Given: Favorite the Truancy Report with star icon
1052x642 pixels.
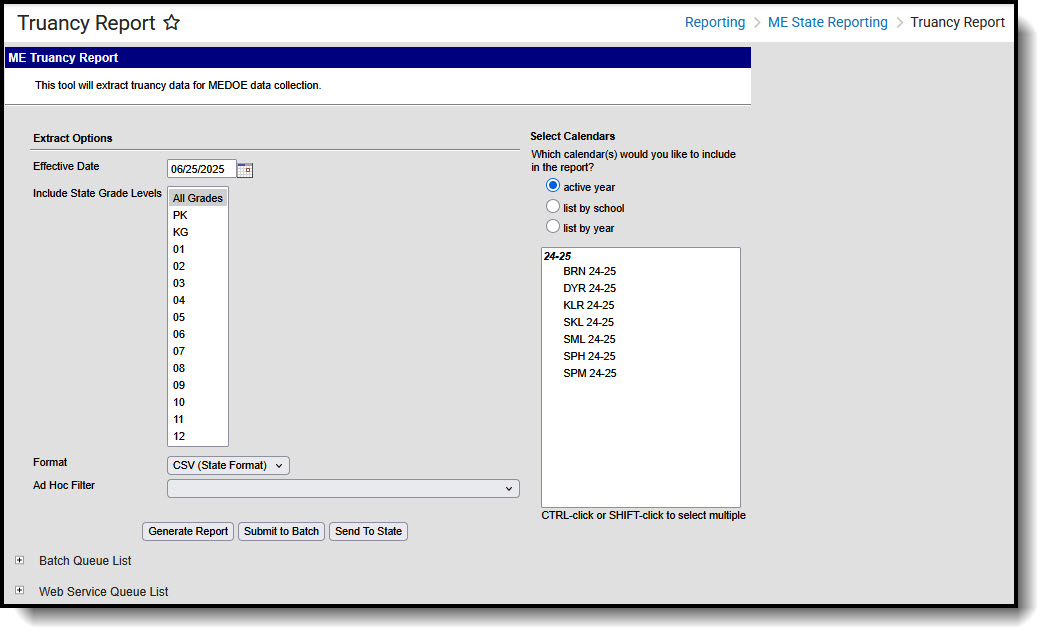Looking at the screenshot, I should [172, 23].
